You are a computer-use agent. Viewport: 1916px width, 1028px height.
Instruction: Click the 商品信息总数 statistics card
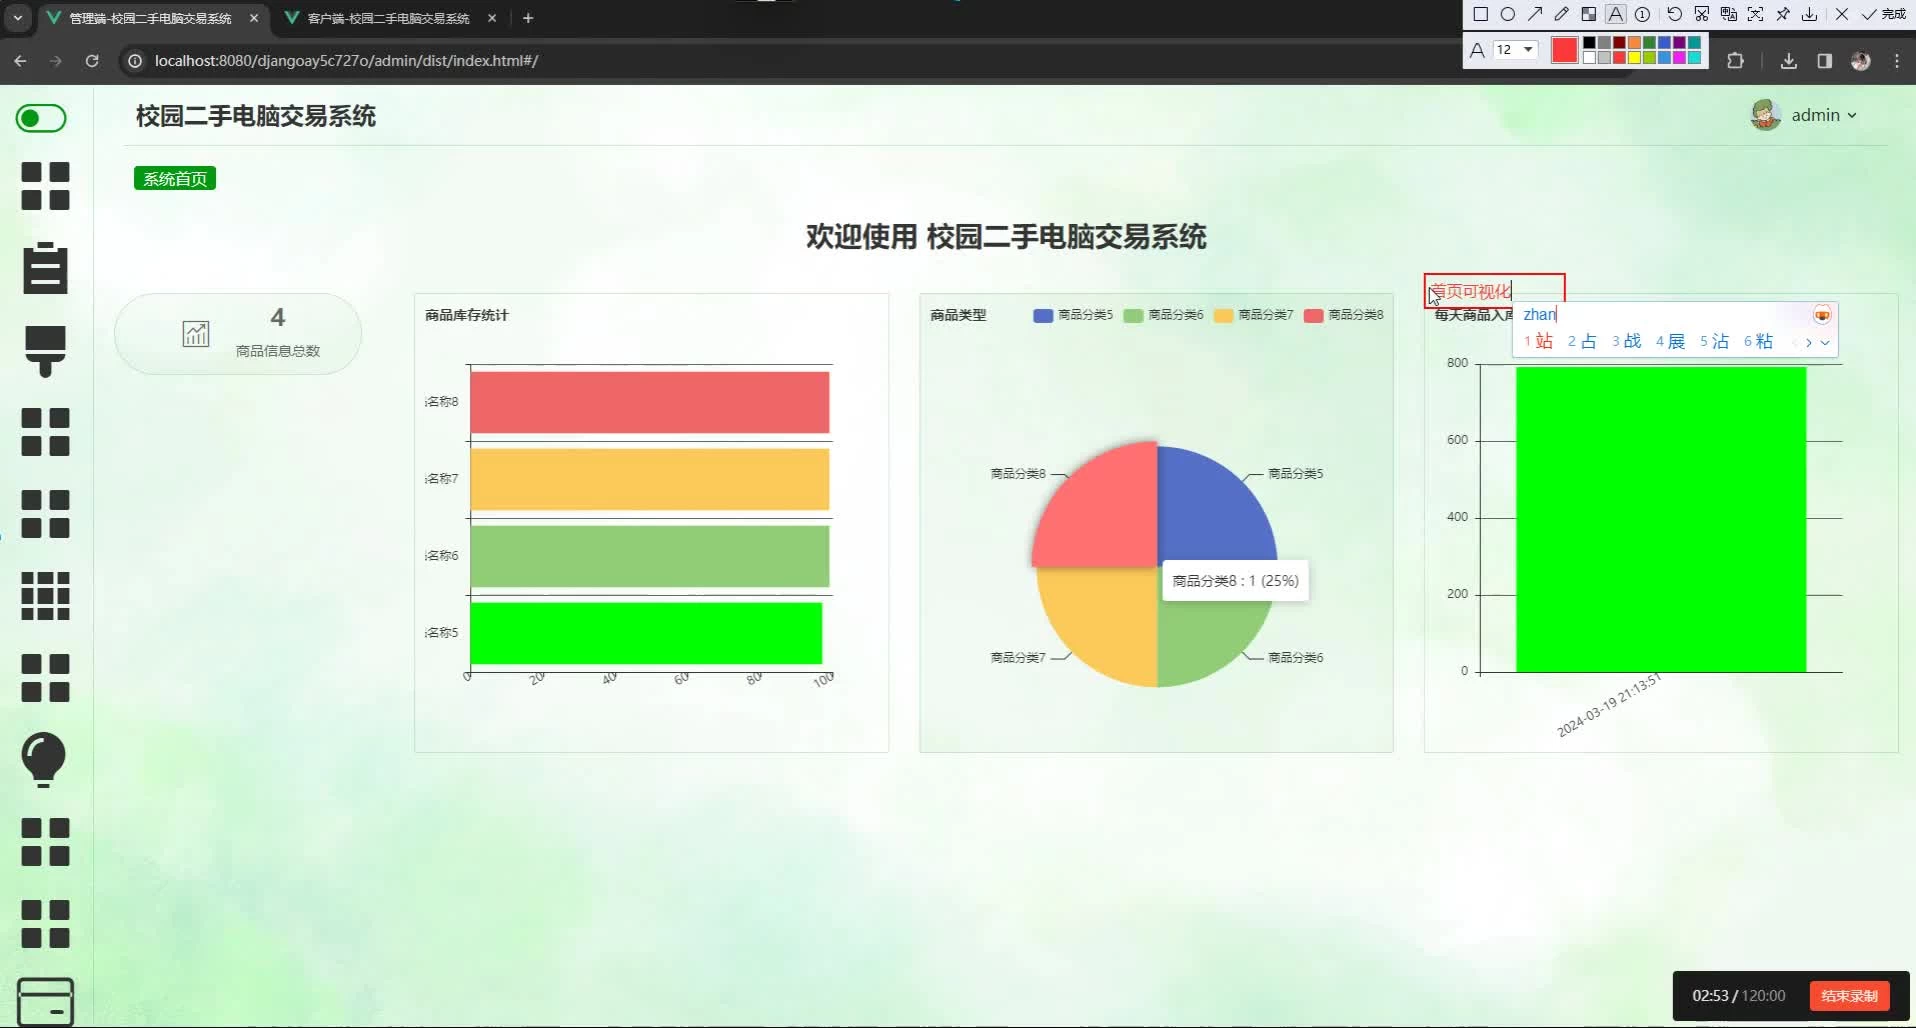[238, 334]
